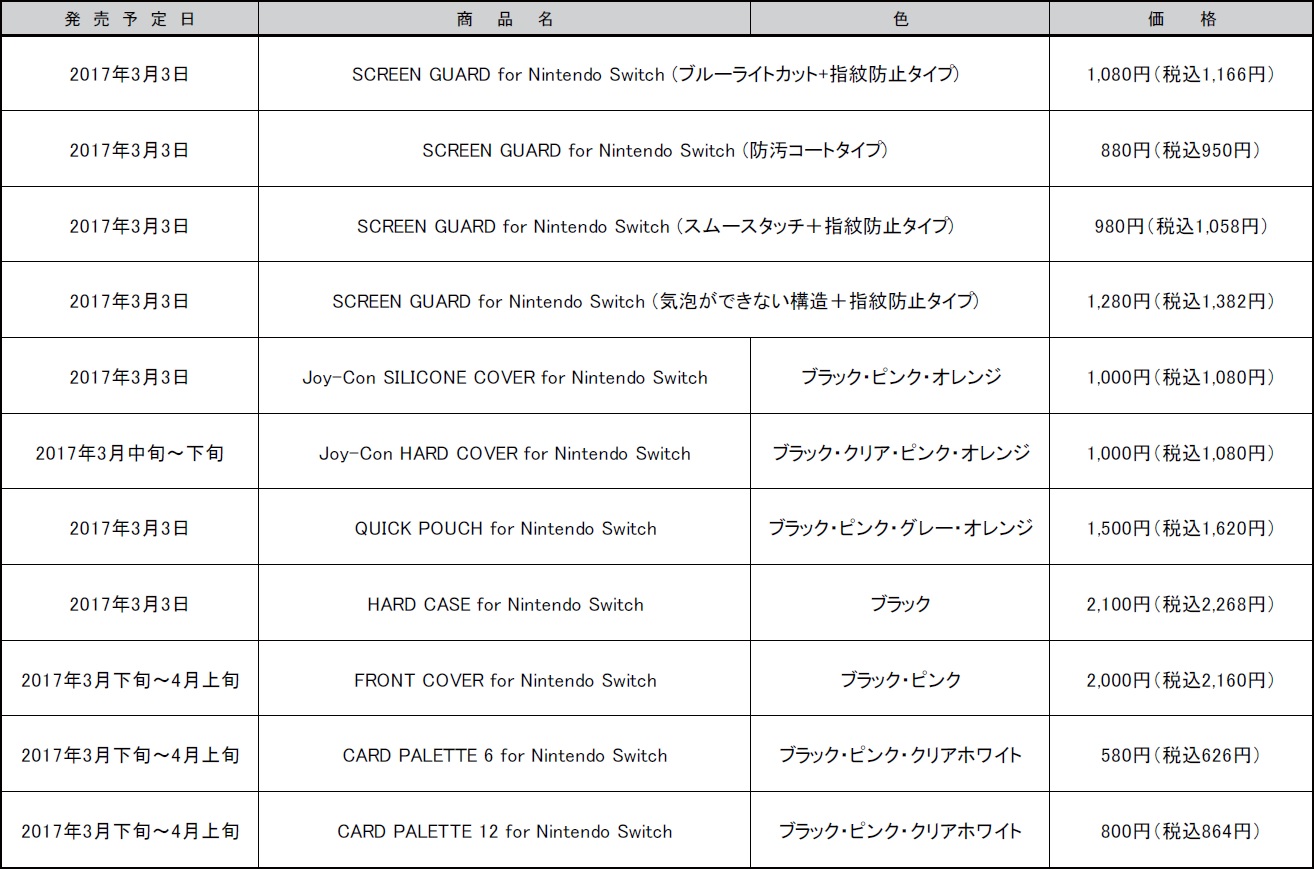Click the Joy-Con SILICONE COVER price cell
The height and width of the screenshot is (870, 1314).
tap(1181, 377)
